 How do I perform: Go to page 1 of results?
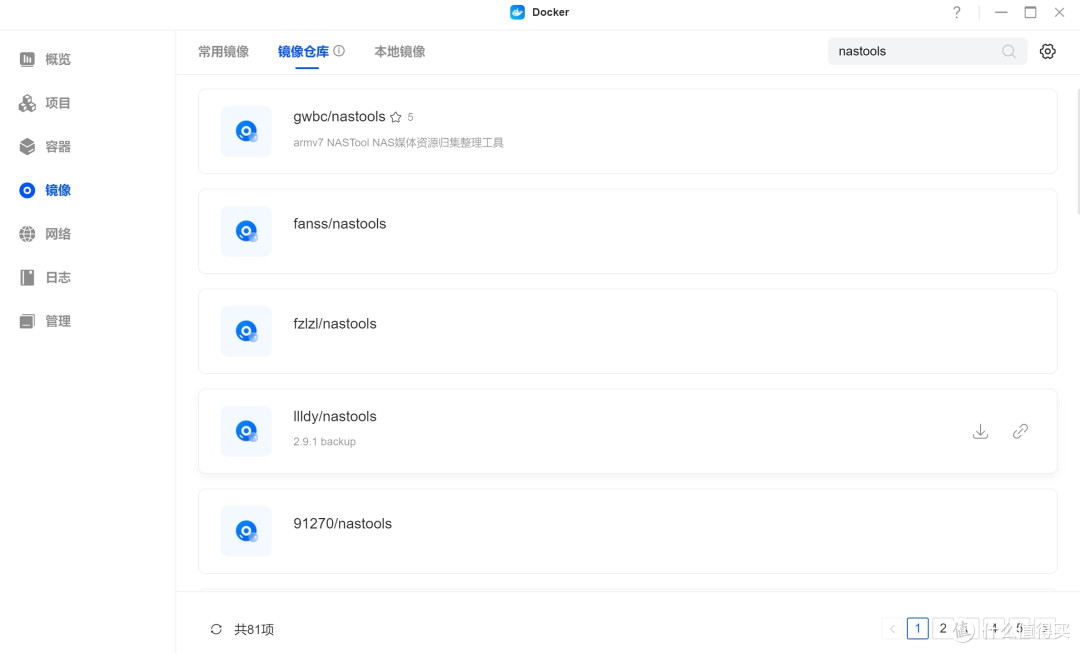pyautogui.click(x=917, y=628)
